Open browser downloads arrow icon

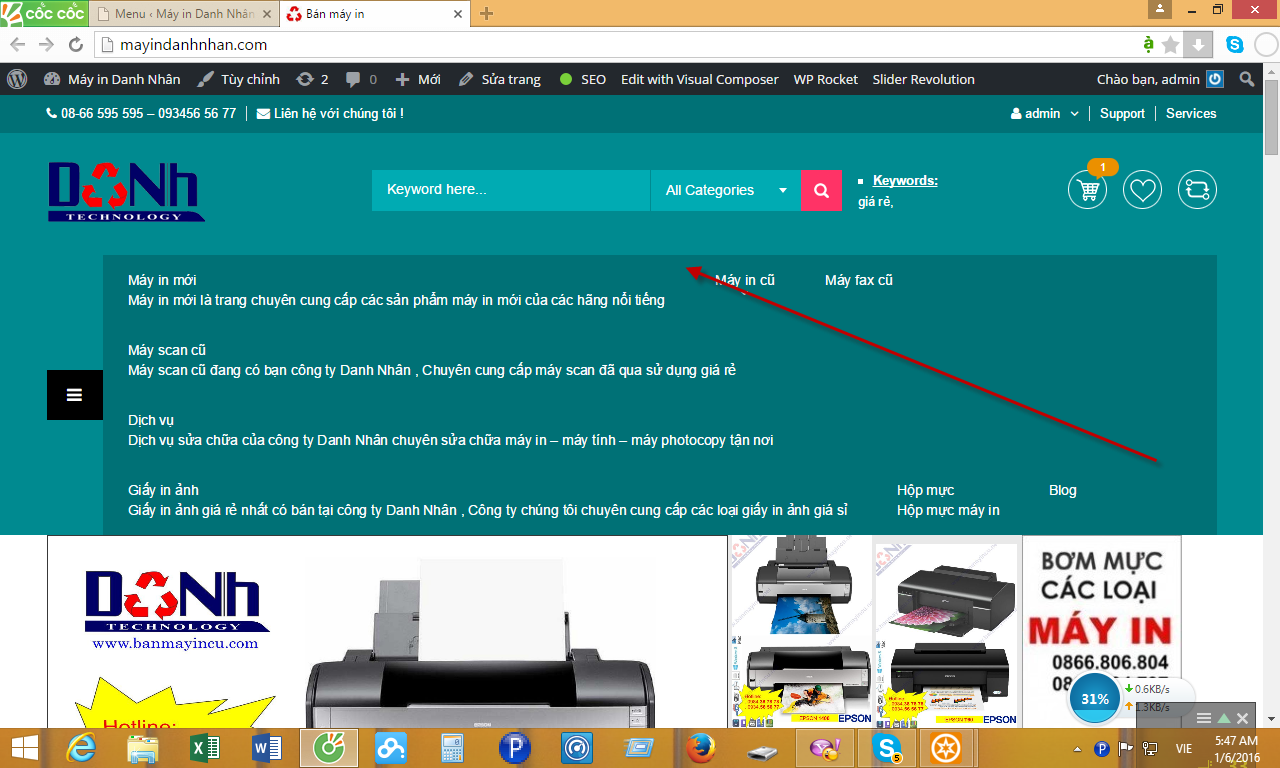[x=1198, y=44]
